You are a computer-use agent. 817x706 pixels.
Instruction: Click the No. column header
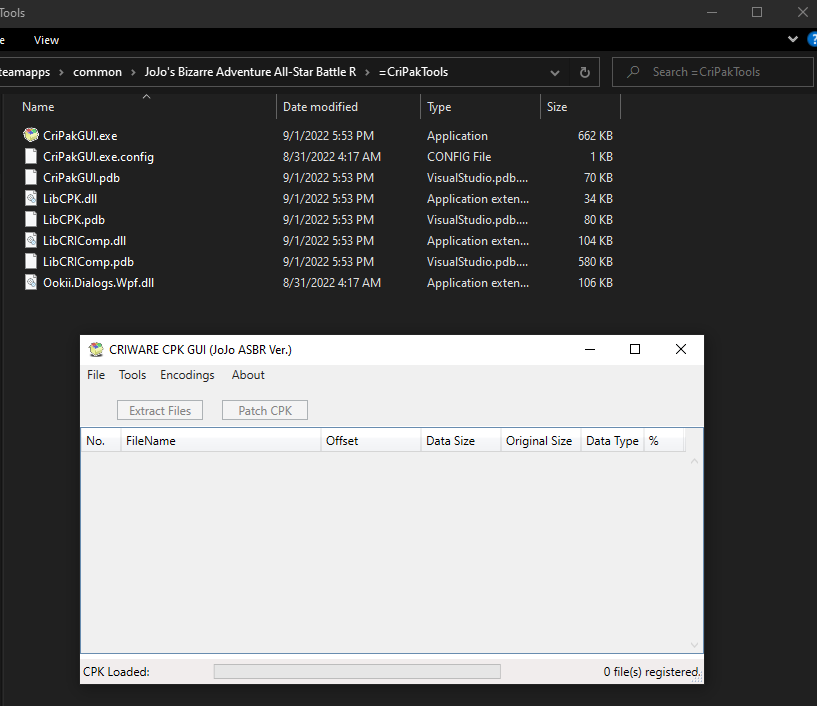click(x=101, y=441)
